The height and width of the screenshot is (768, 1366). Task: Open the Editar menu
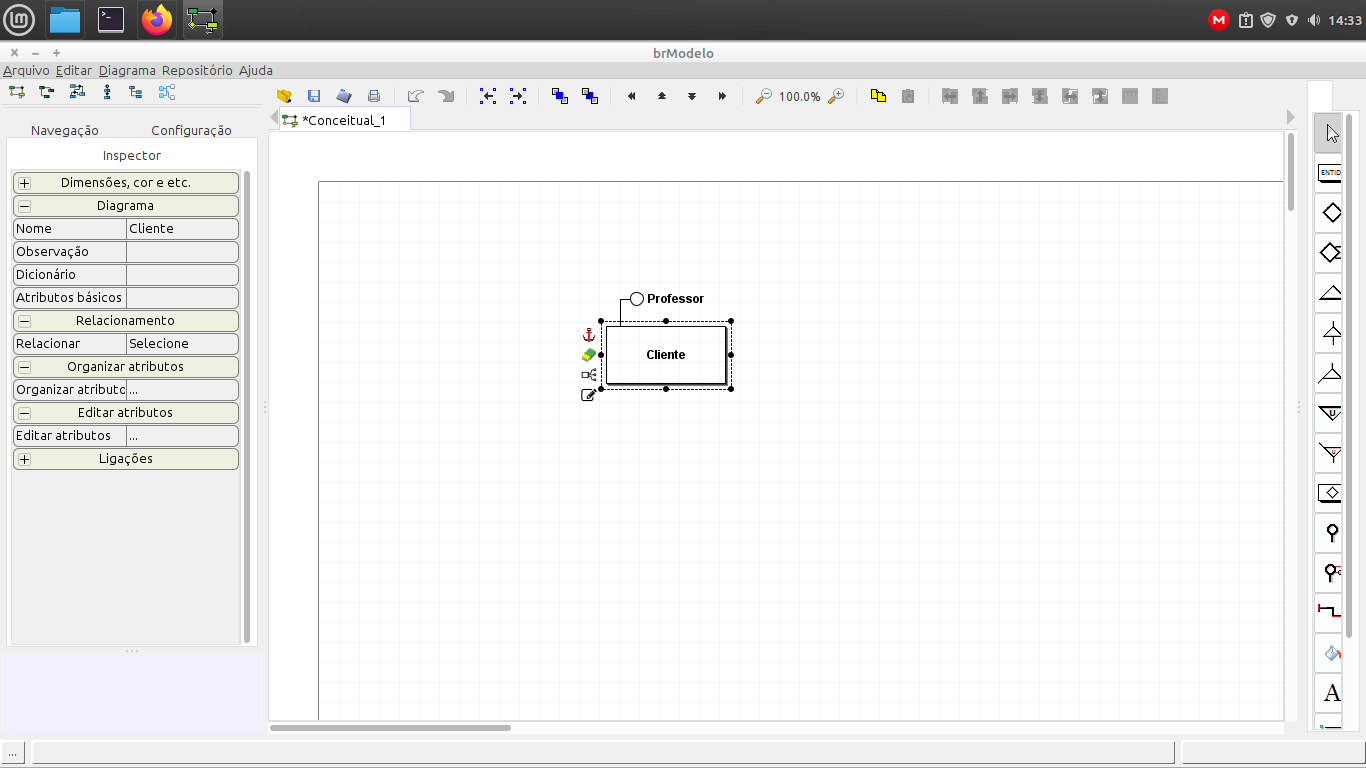[x=74, y=71]
